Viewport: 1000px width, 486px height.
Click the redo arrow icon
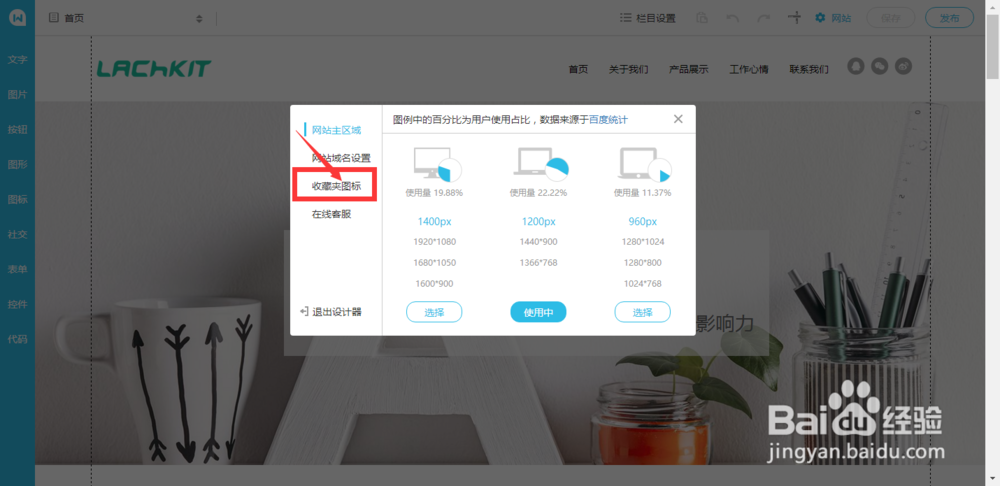763,18
